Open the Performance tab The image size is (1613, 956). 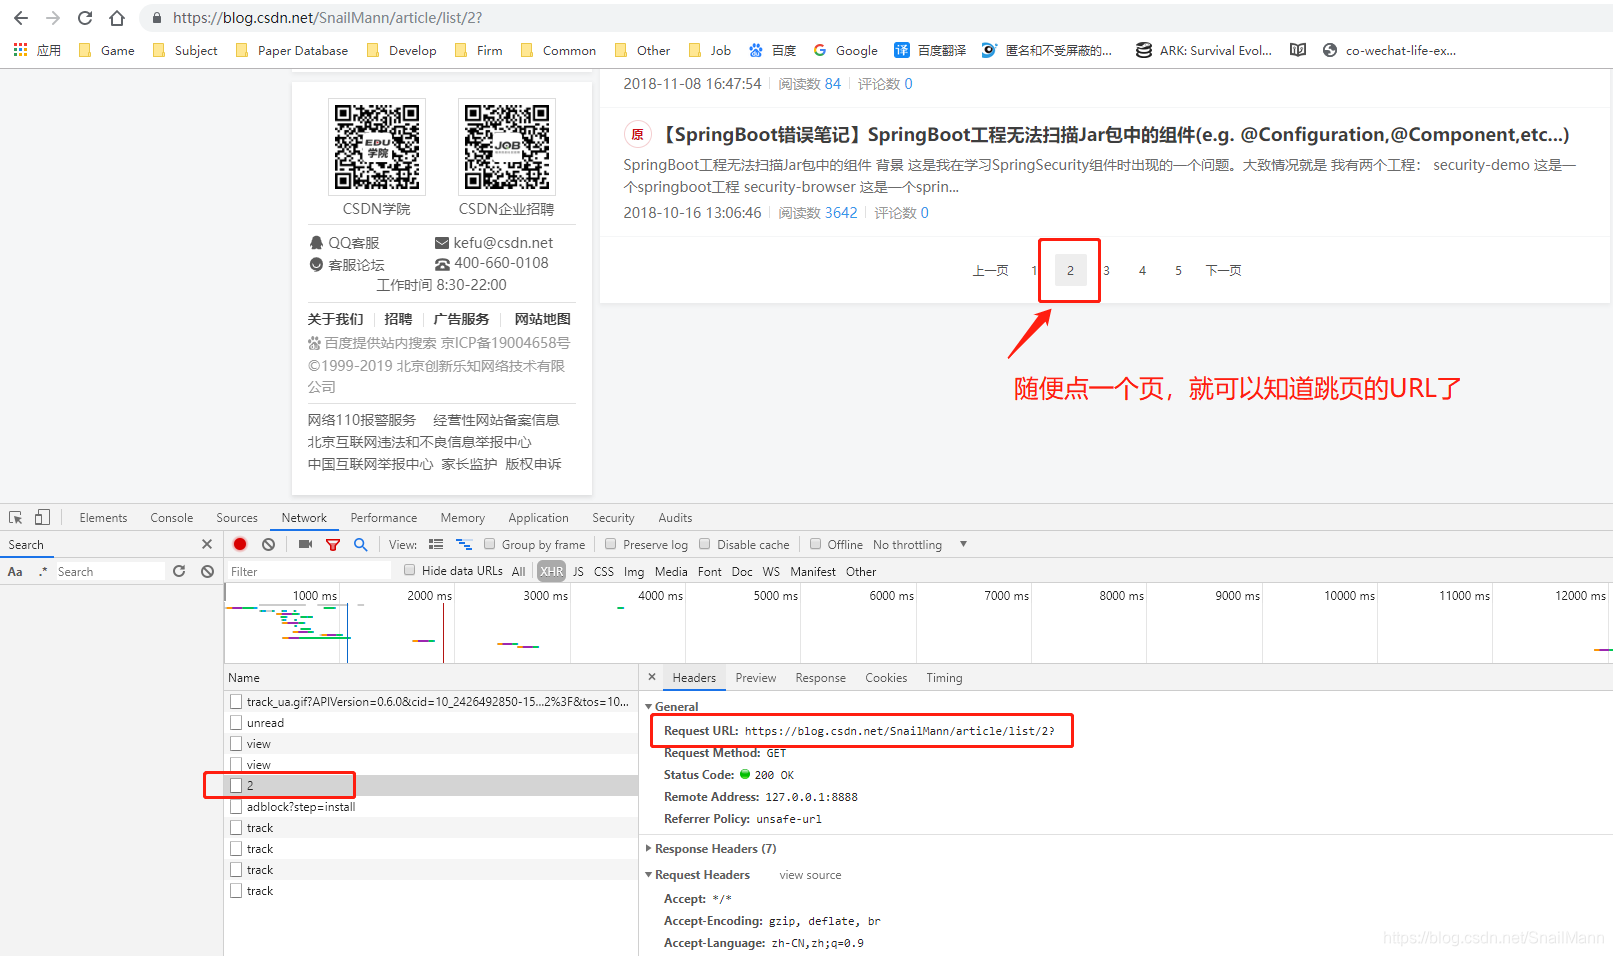point(384,517)
